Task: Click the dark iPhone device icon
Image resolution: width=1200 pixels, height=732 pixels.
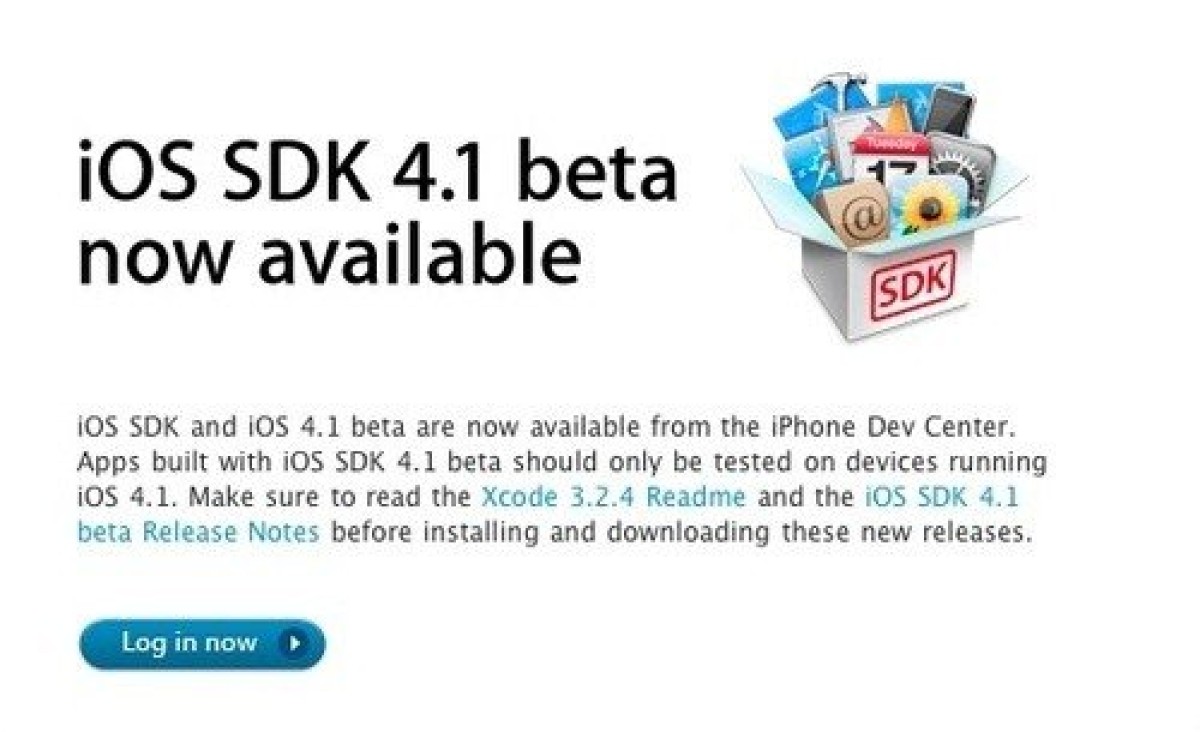Action: pos(949,108)
